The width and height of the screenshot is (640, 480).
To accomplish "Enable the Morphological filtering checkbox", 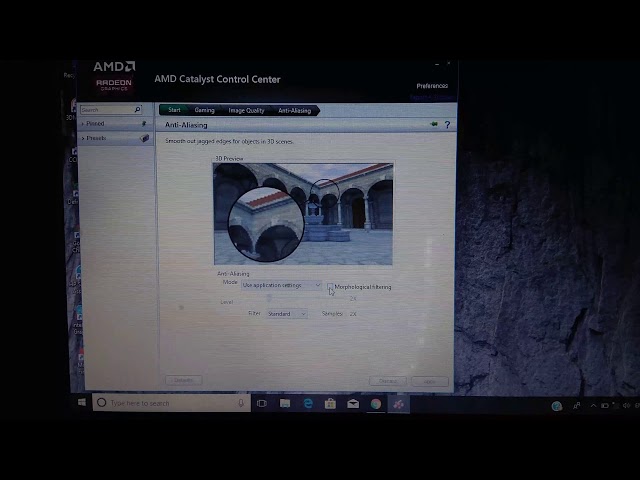I will point(330,287).
